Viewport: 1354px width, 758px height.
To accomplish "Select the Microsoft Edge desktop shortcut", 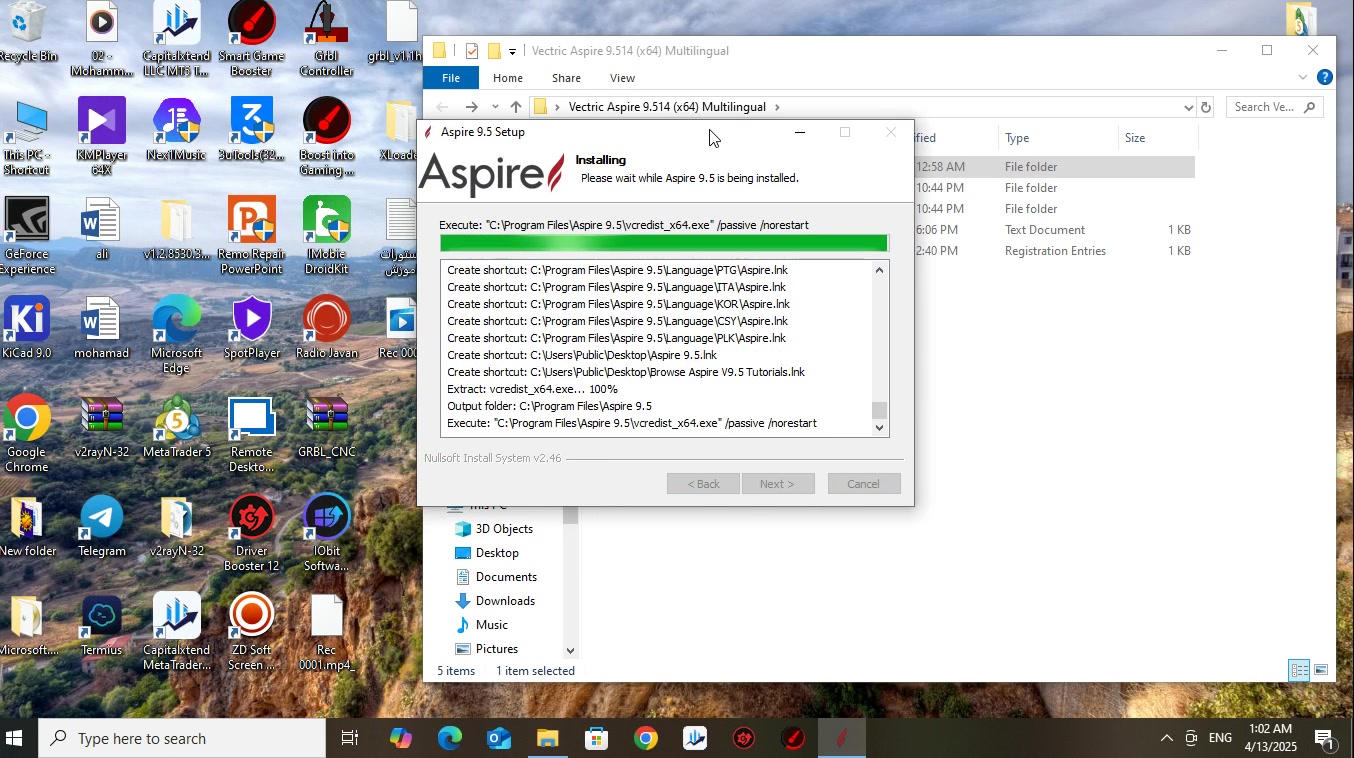I will (x=176, y=335).
